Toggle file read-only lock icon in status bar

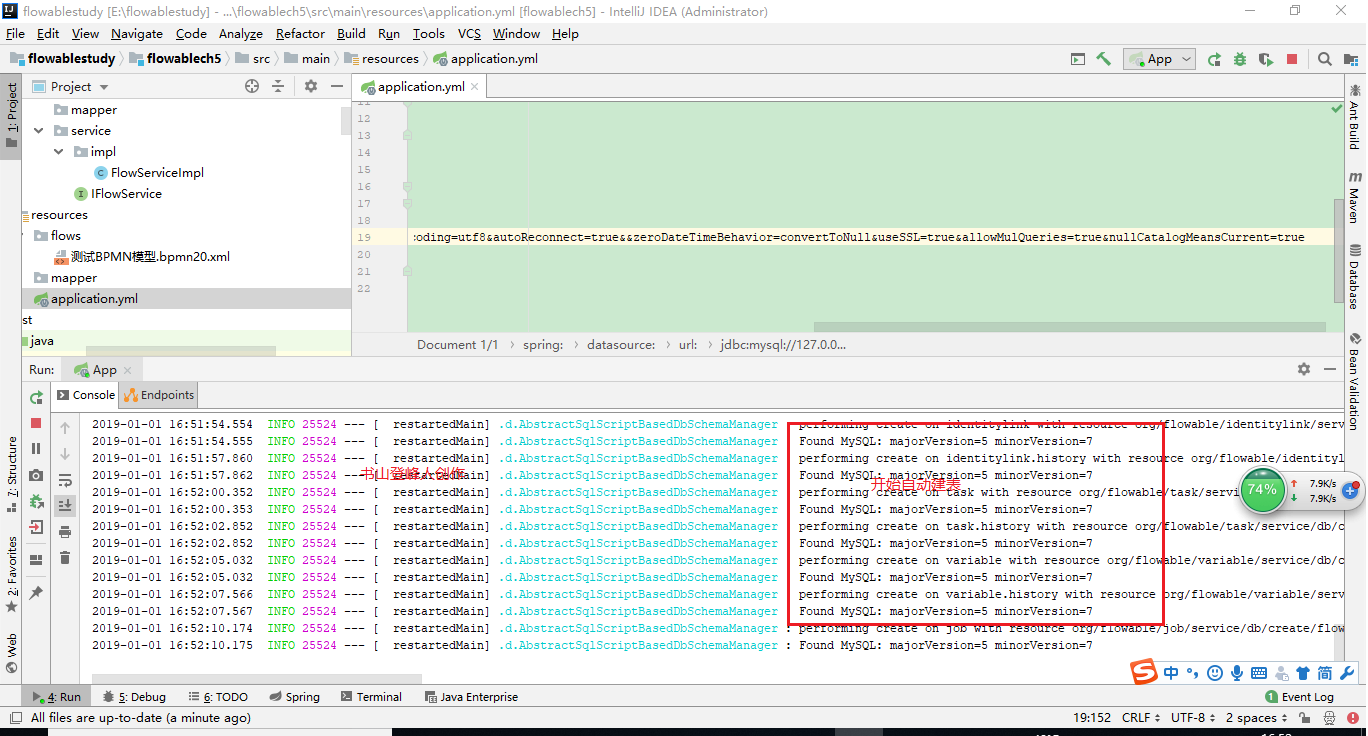pyautogui.click(x=1303, y=718)
